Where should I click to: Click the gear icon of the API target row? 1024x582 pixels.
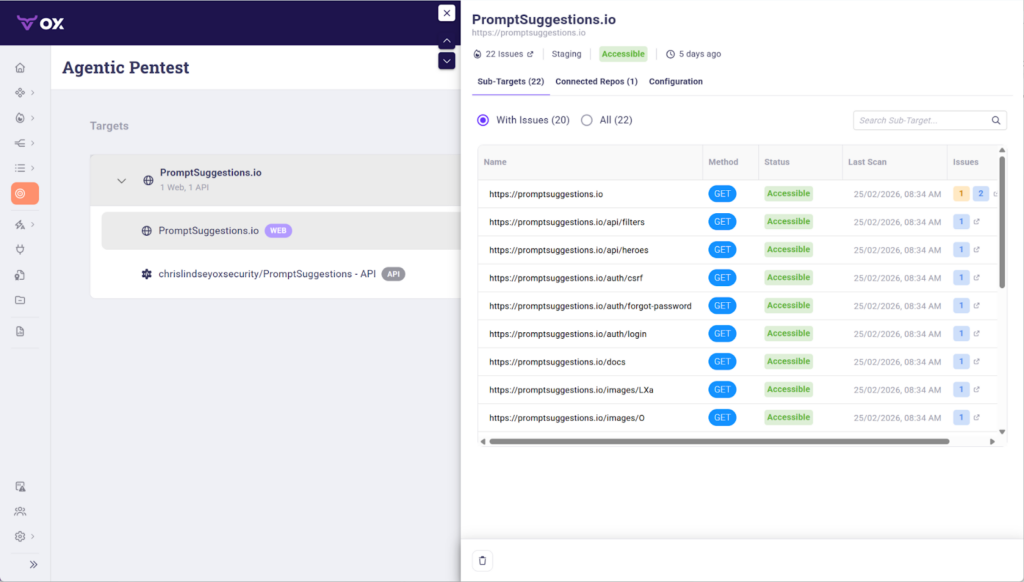click(x=146, y=274)
